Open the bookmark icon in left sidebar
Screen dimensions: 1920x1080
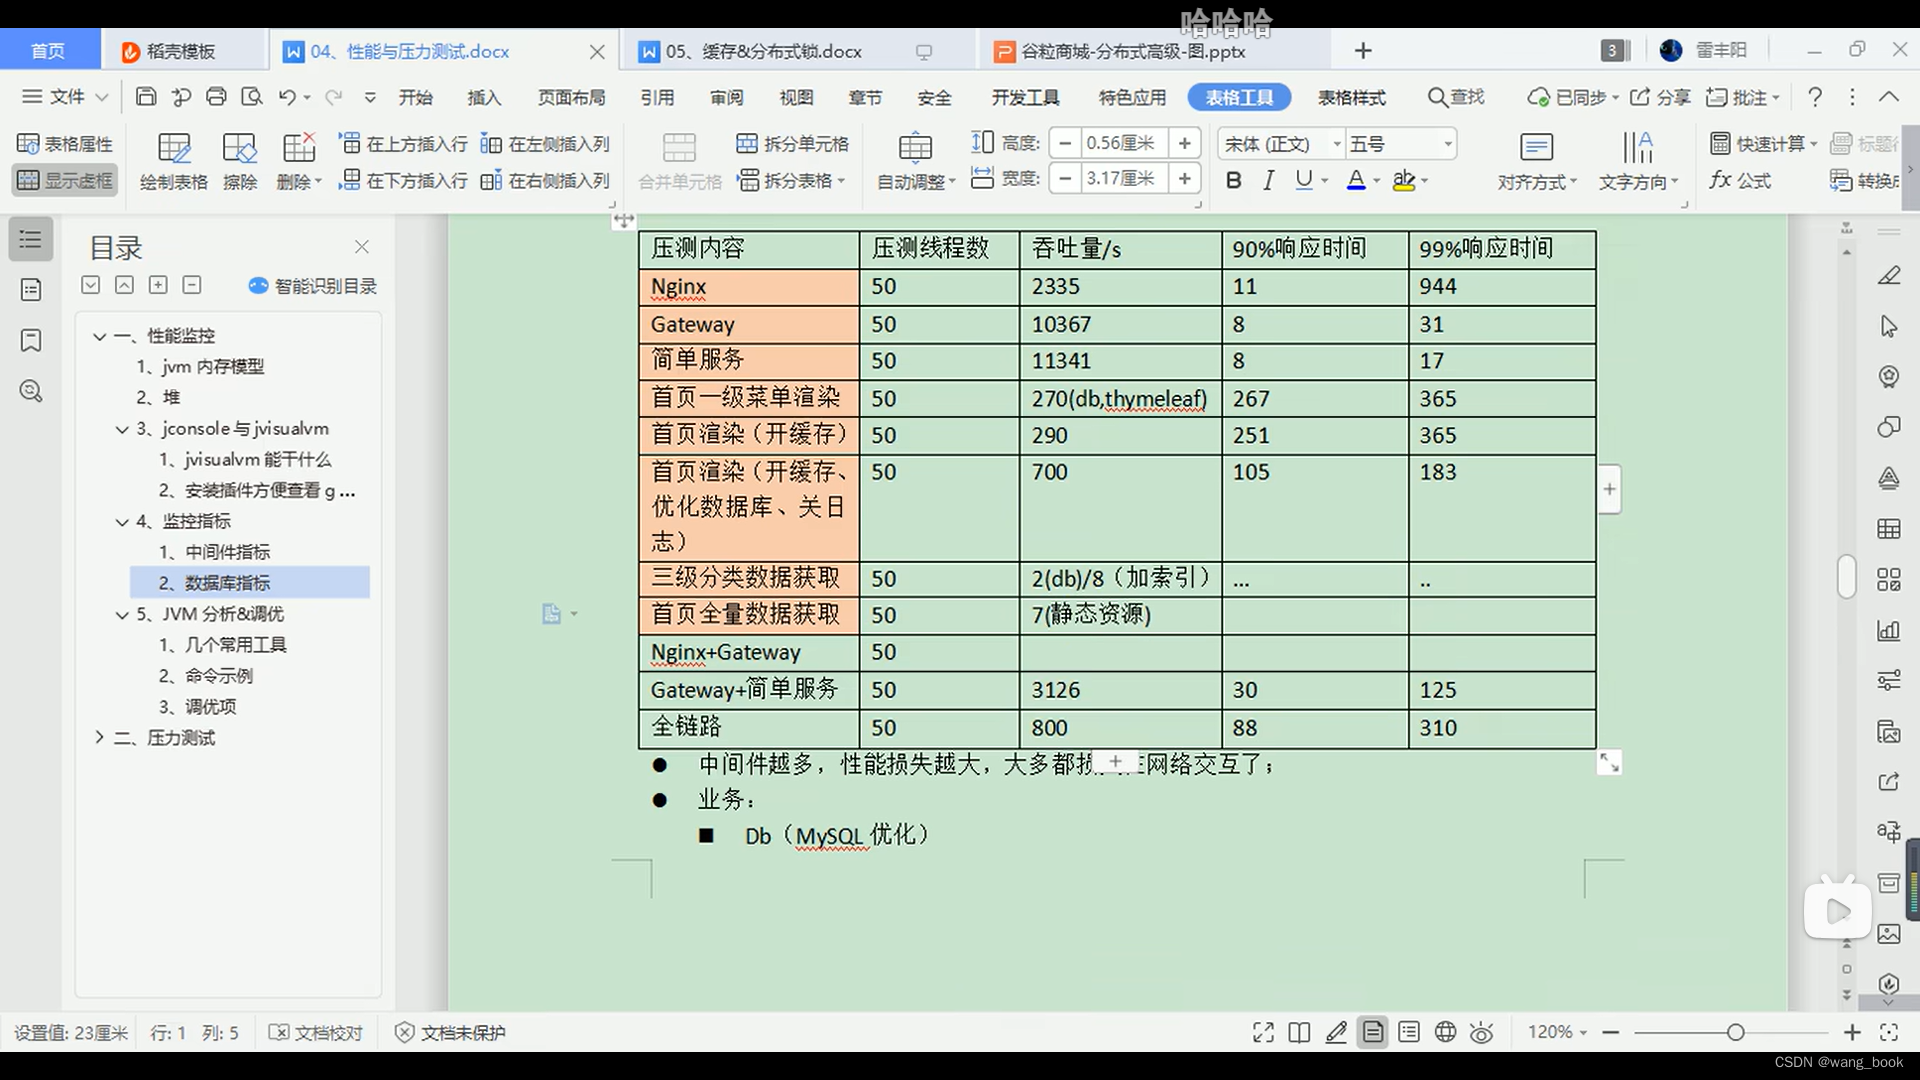31,340
